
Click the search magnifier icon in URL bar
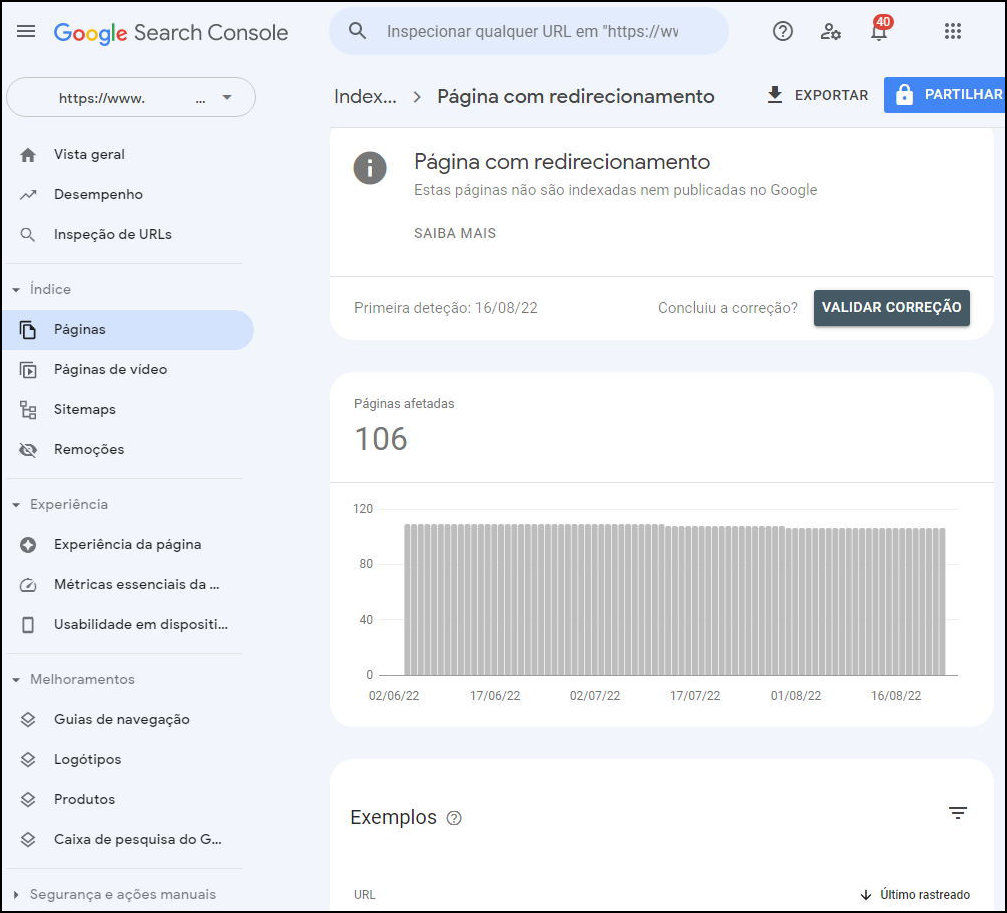click(x=357, y=31)
